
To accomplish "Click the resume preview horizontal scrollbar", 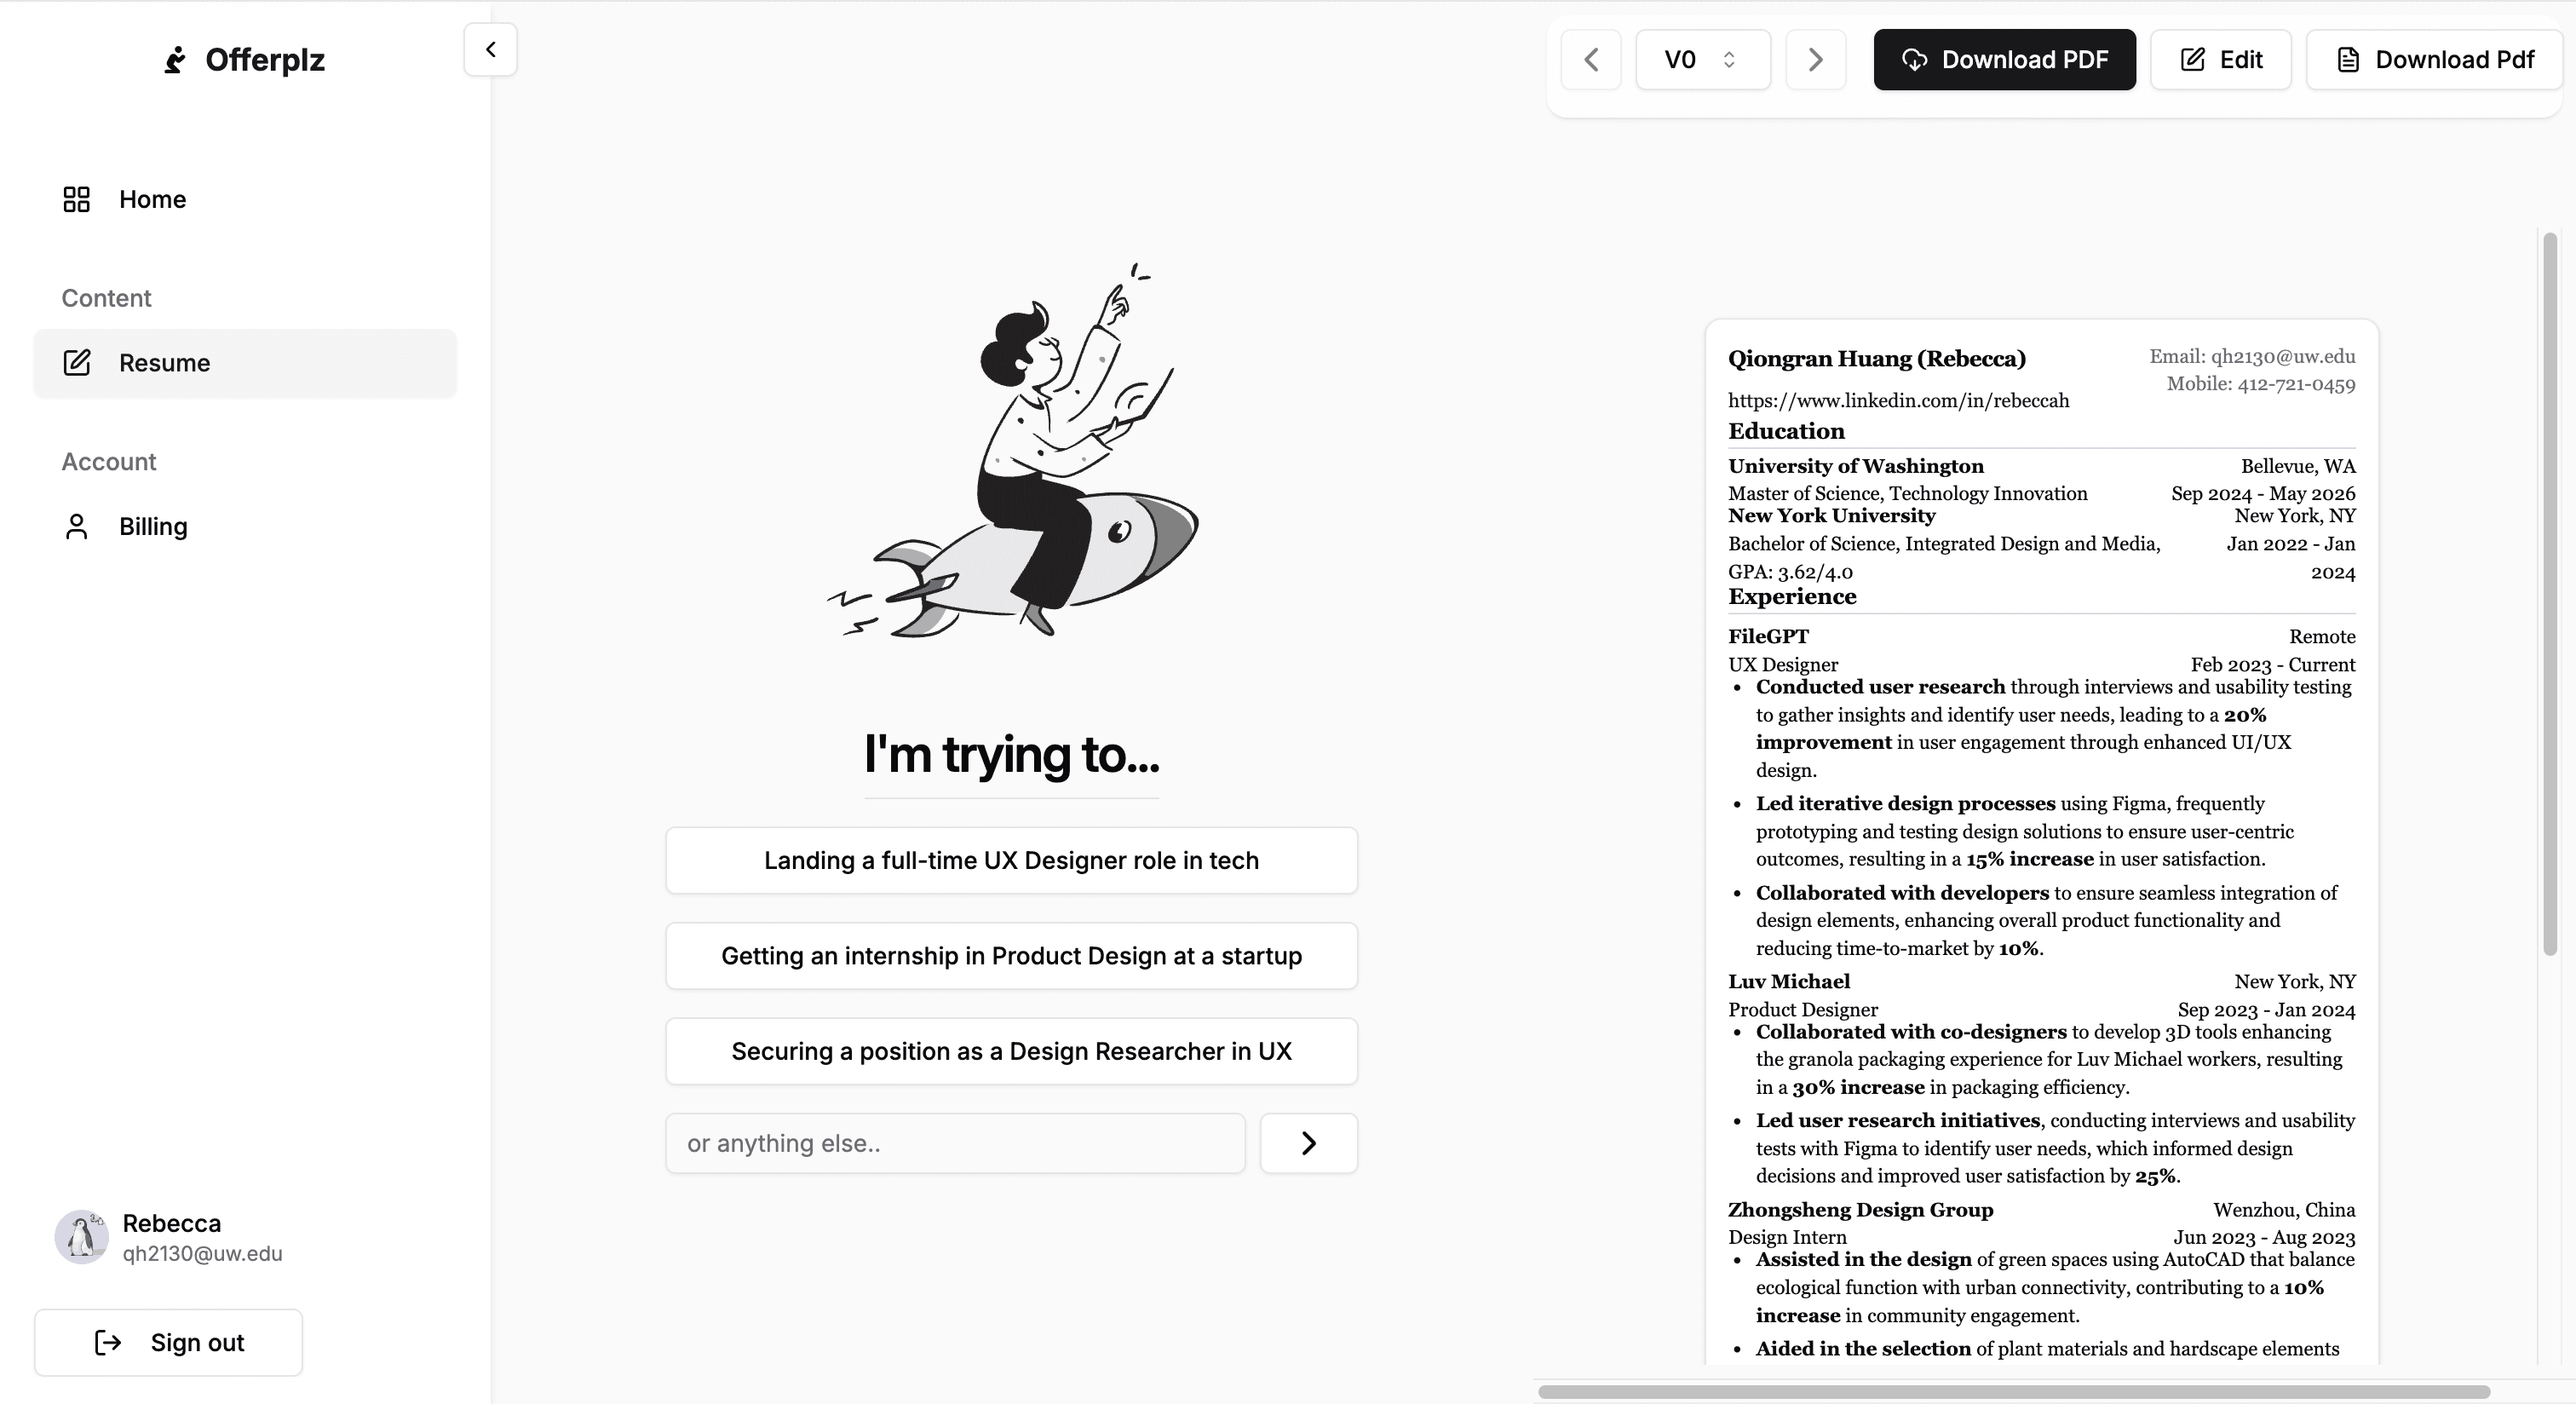I will coord(2013,1392).
